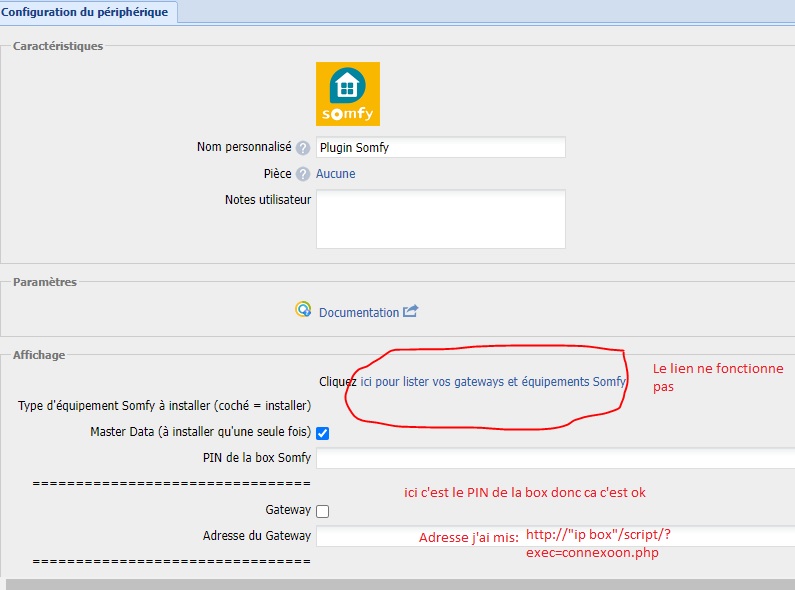The height and width of the screenshot is (590, 795).
Task: Click the 'Master Data' label text
Action: [x=200, y=432]
